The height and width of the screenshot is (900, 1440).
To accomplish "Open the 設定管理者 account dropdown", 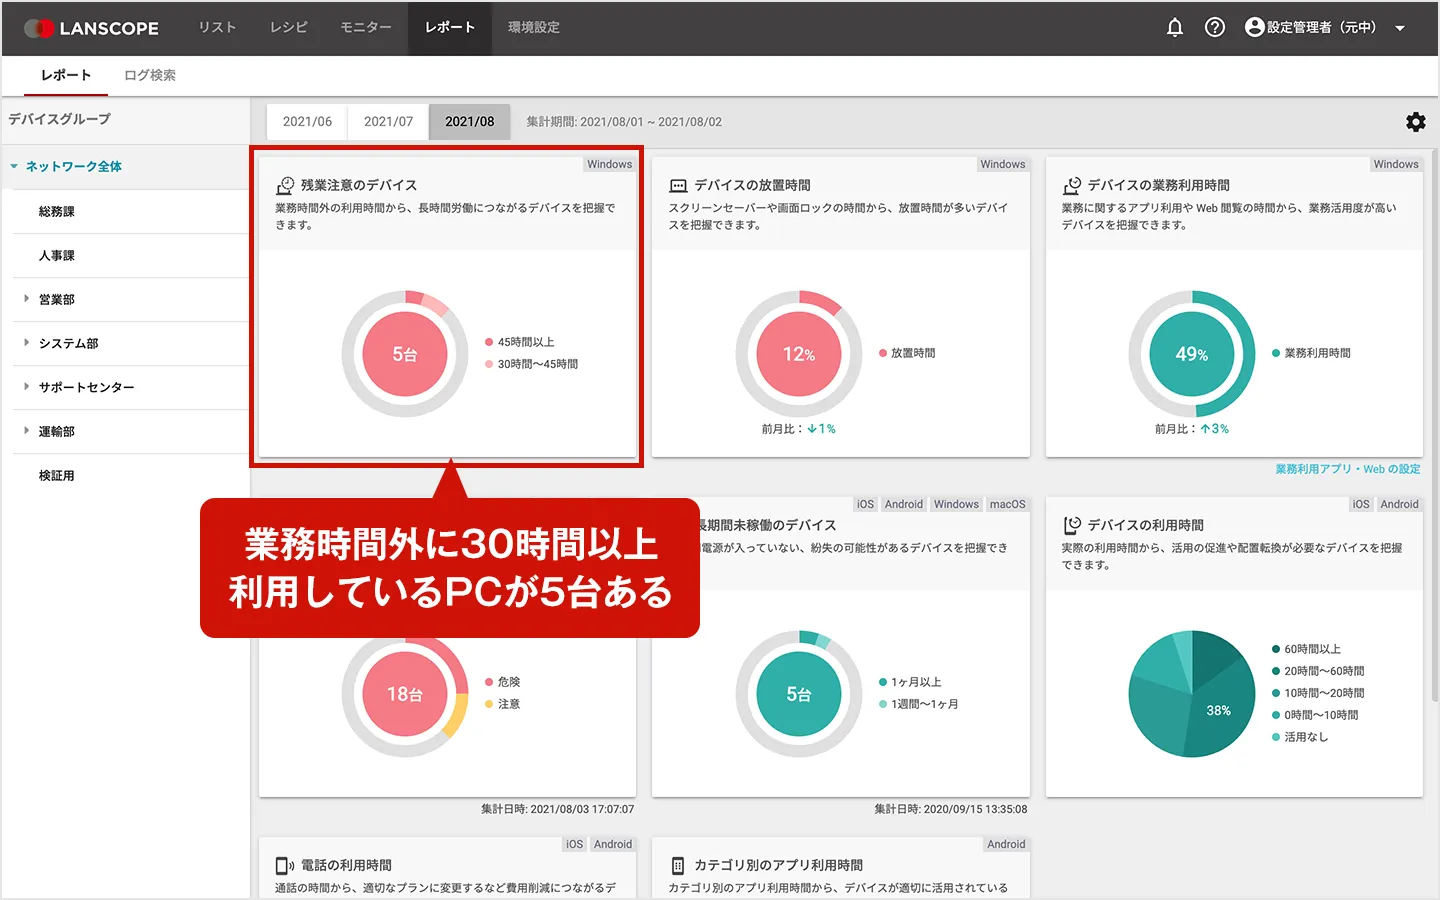I will tap(1400, 28).
